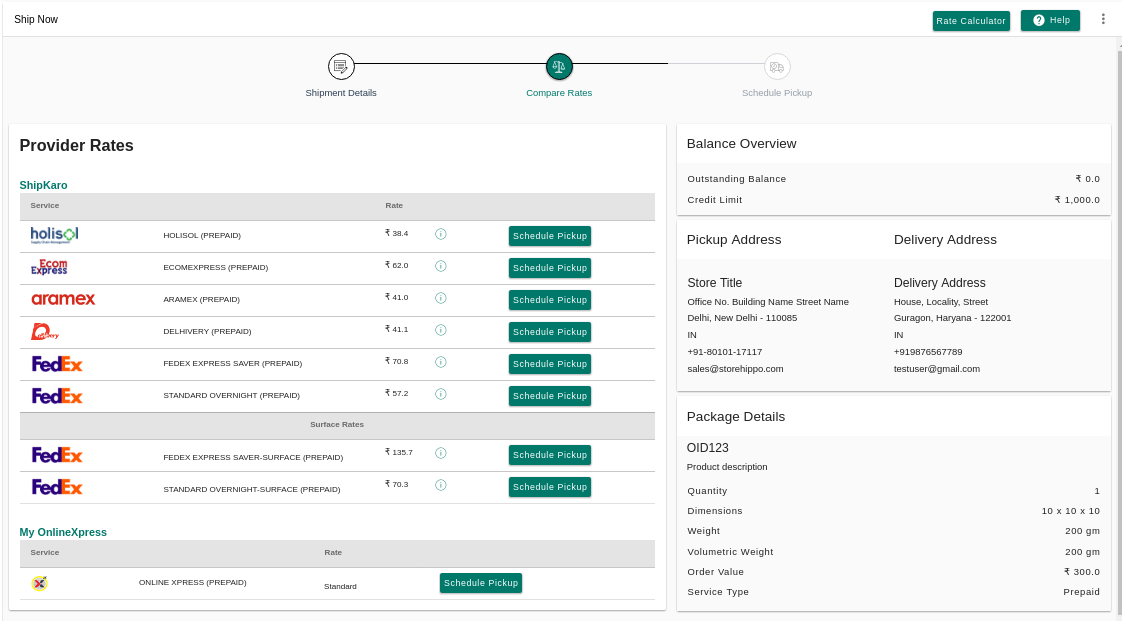1122x621 pixels.
Task: Schedule pickup with Holisol
Action: (550, 236)
